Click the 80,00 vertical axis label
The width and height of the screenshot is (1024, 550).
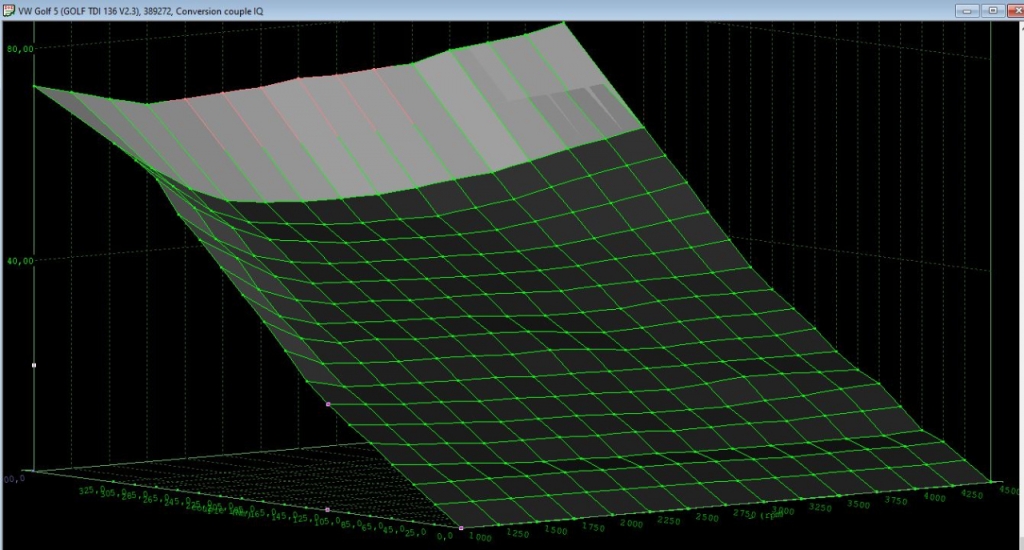(x=20, y=48)
